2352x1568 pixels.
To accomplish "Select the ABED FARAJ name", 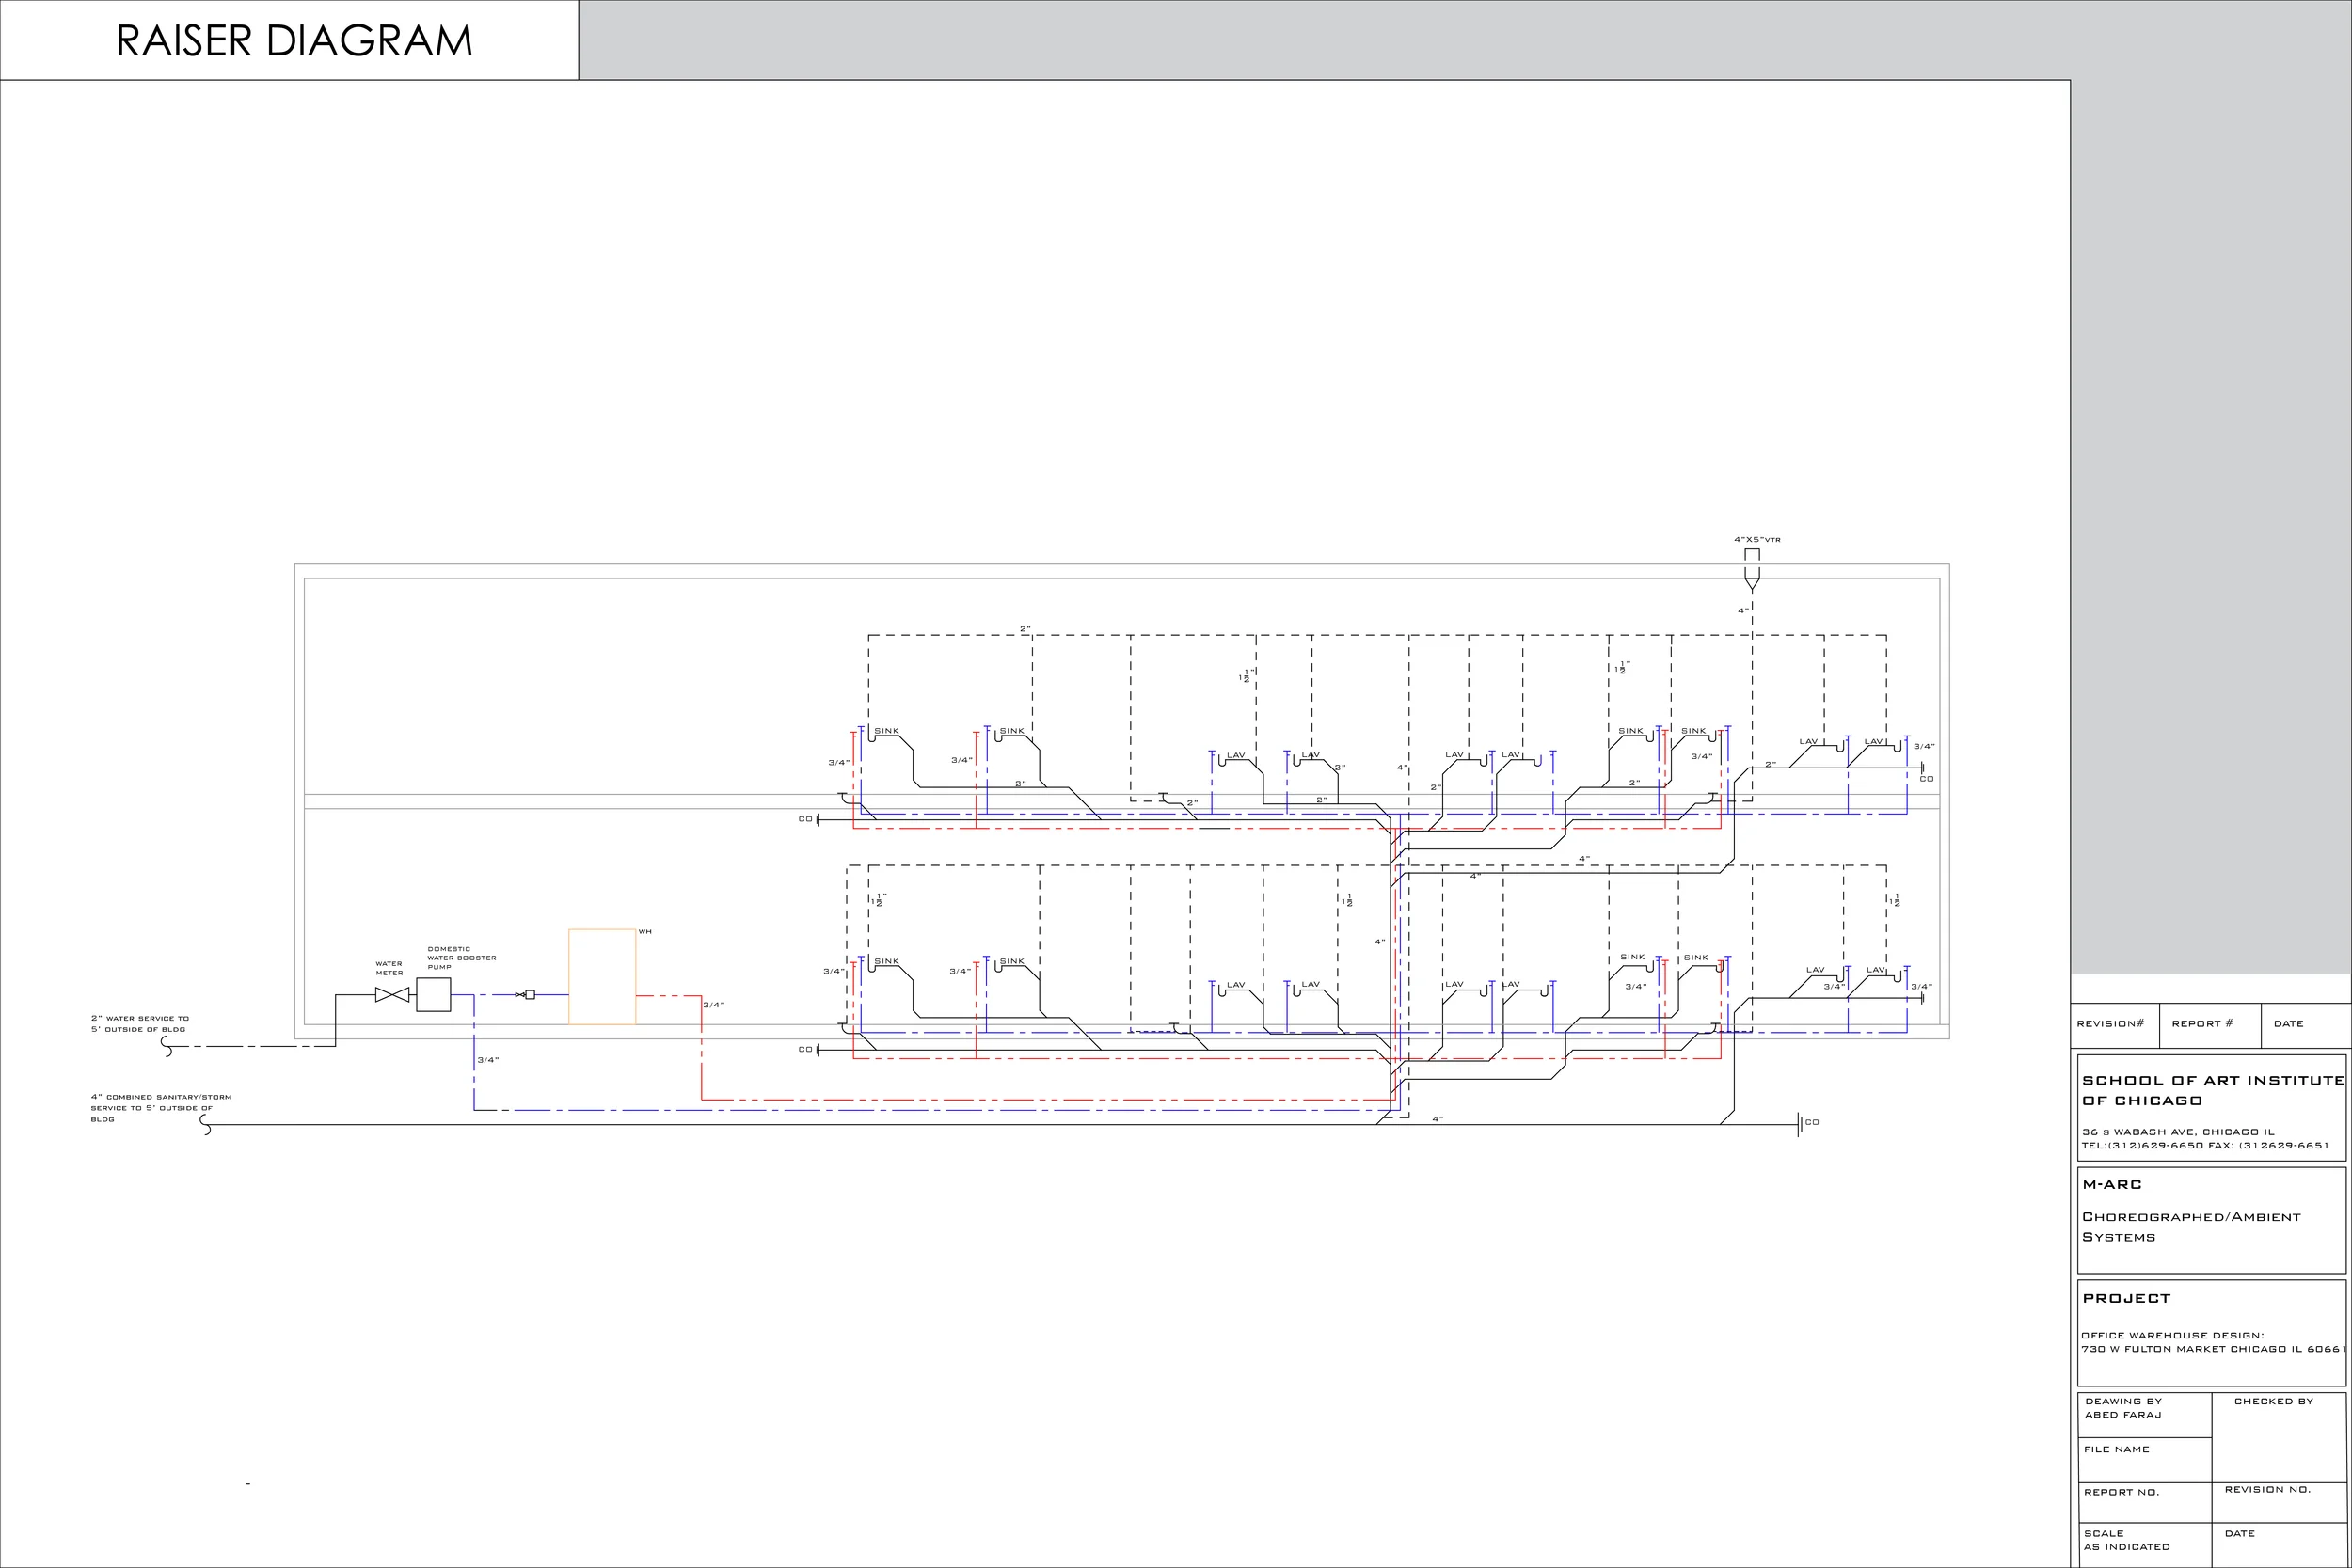I will point(2123,1415).
